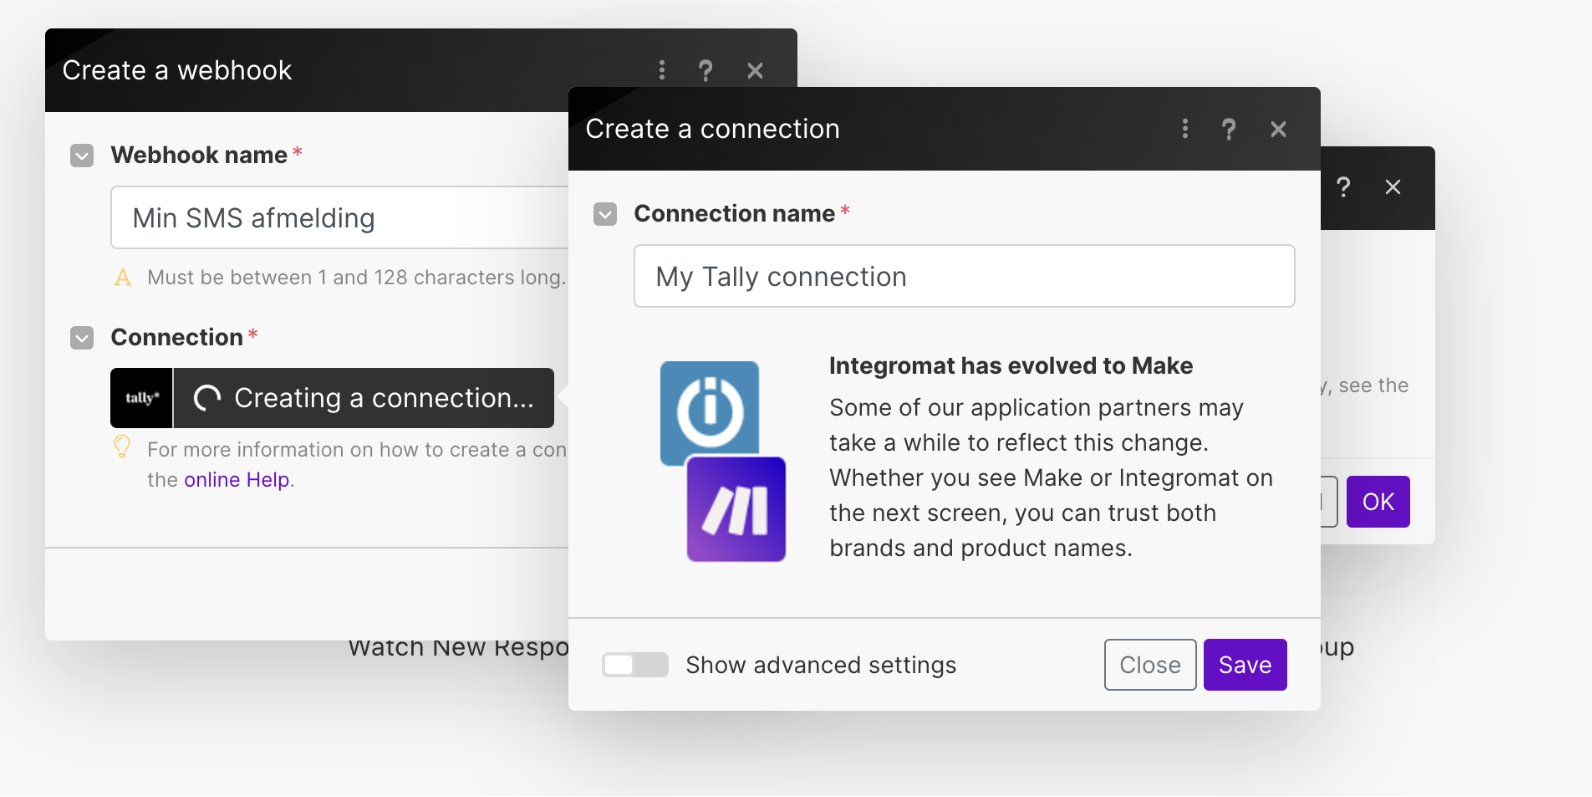Open the three-dot menu in Create a webhook
Image resolution: width=1592 pixels, height=797 pixels.
pos(661,70)
